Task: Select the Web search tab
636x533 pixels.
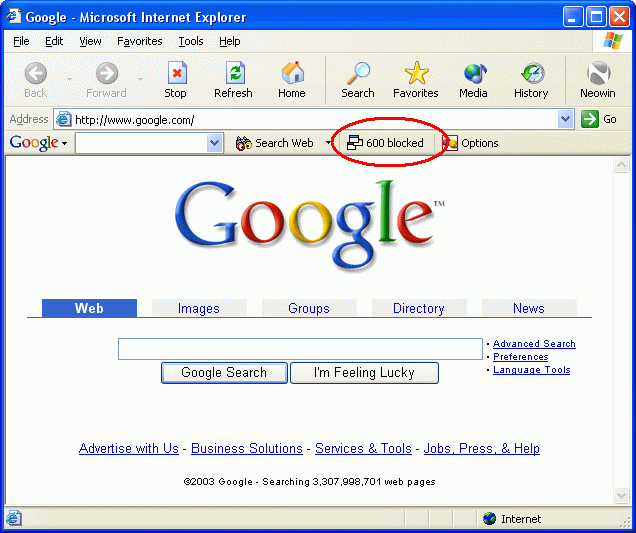Action: (x=89, y=308)
